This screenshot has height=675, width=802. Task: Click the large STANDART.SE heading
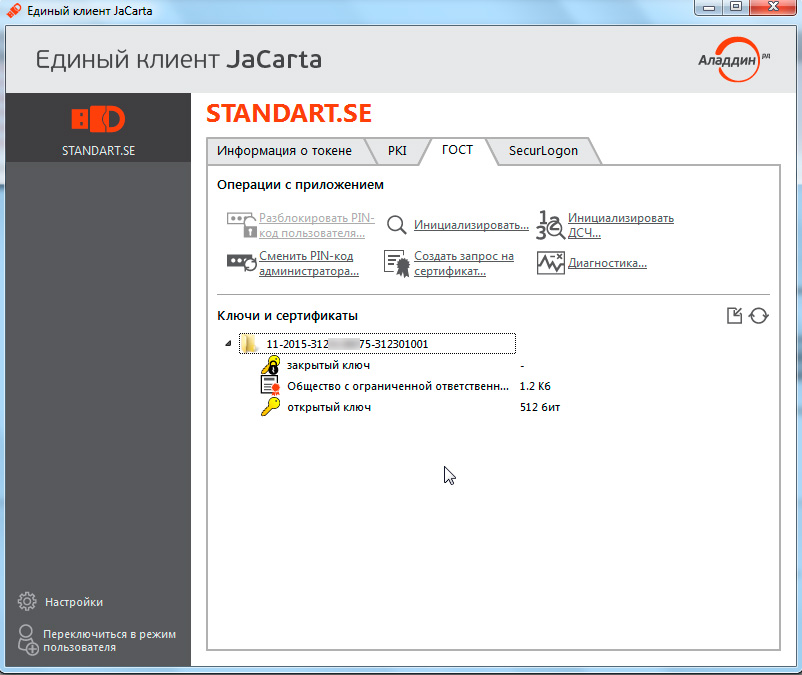288,113
